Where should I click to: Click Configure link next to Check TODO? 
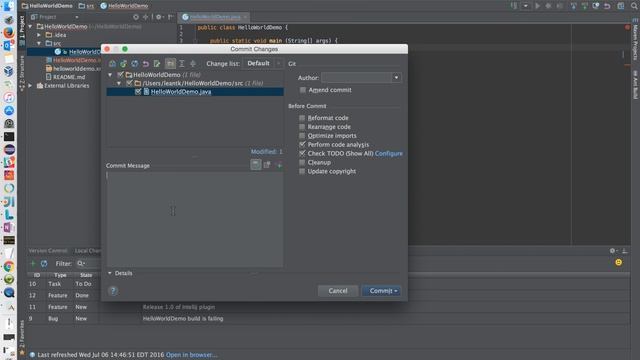click(x=389, y=153)
